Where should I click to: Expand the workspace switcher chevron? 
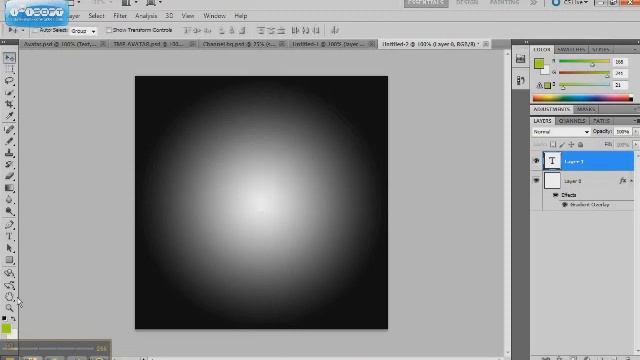pos(533,3)
